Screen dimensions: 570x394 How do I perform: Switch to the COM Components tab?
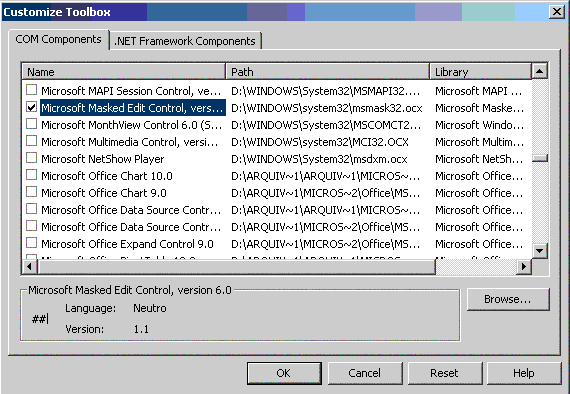[59, 39]
